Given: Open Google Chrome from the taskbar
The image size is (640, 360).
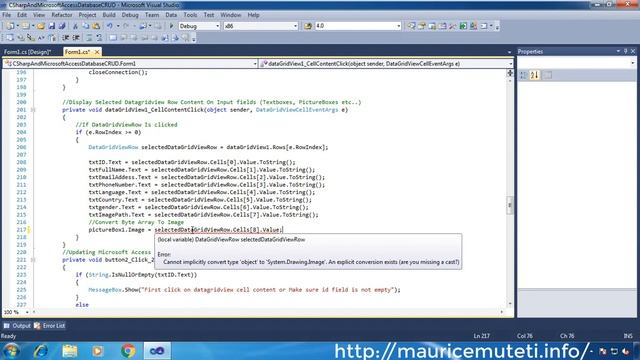Looking at the screenshot, I should coord(128,351).
